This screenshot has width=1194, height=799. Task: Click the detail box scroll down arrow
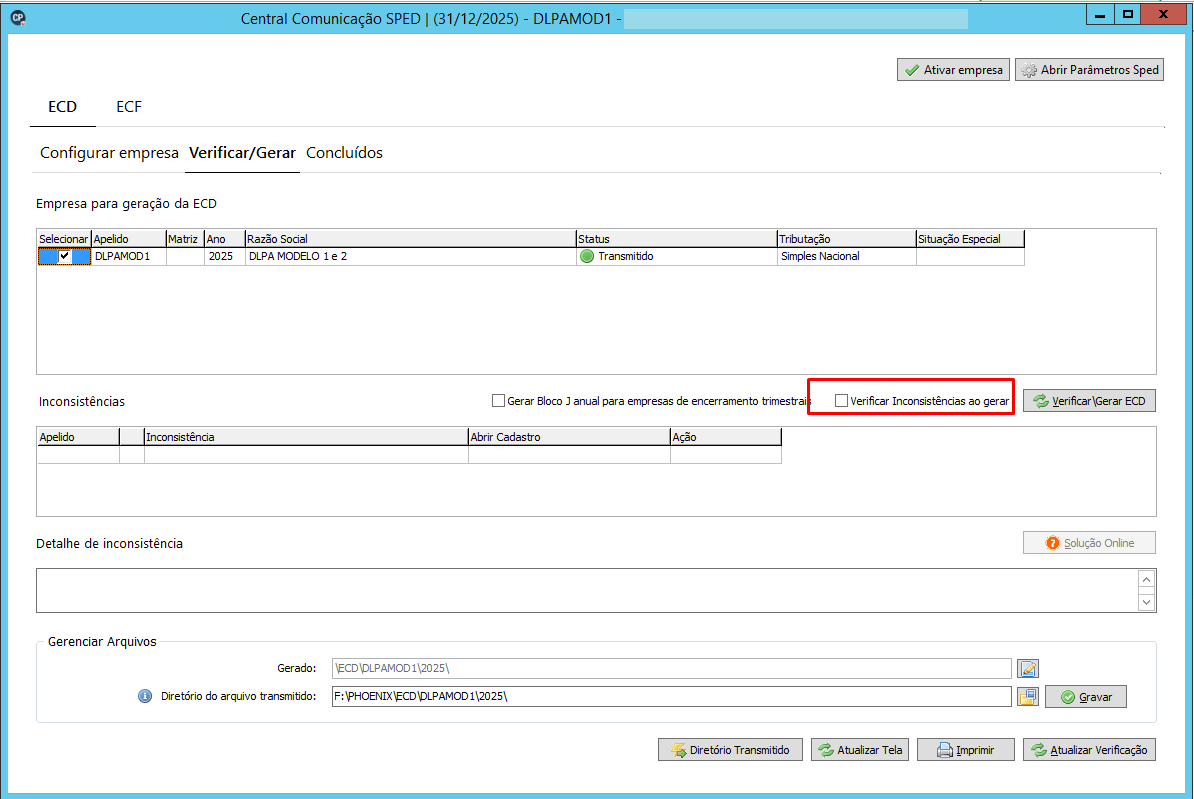click(x=1147, y=602)
